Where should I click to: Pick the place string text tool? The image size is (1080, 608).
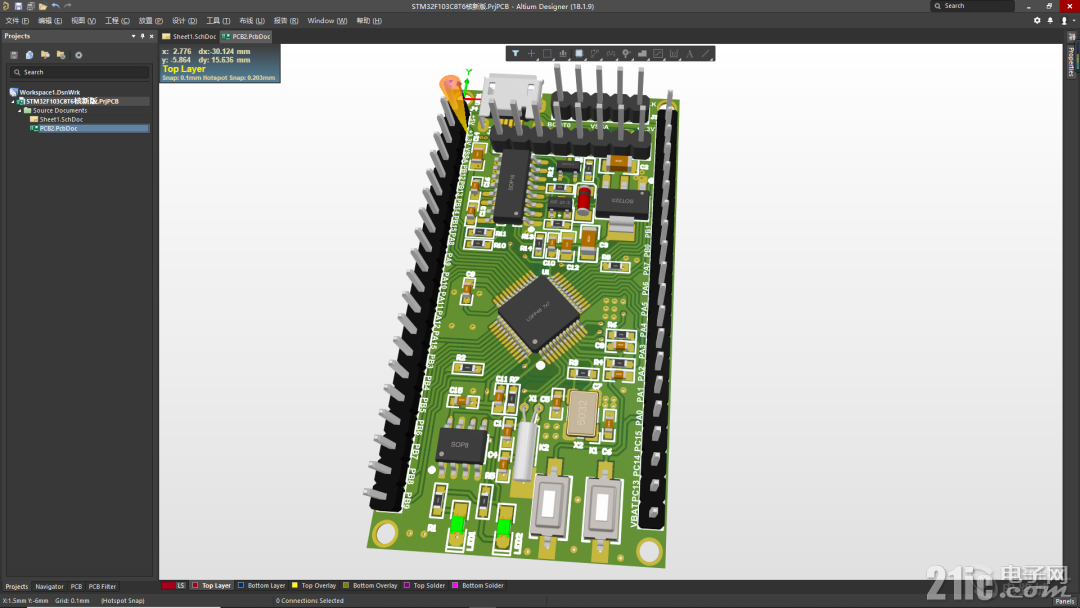(x=689, y=53)
